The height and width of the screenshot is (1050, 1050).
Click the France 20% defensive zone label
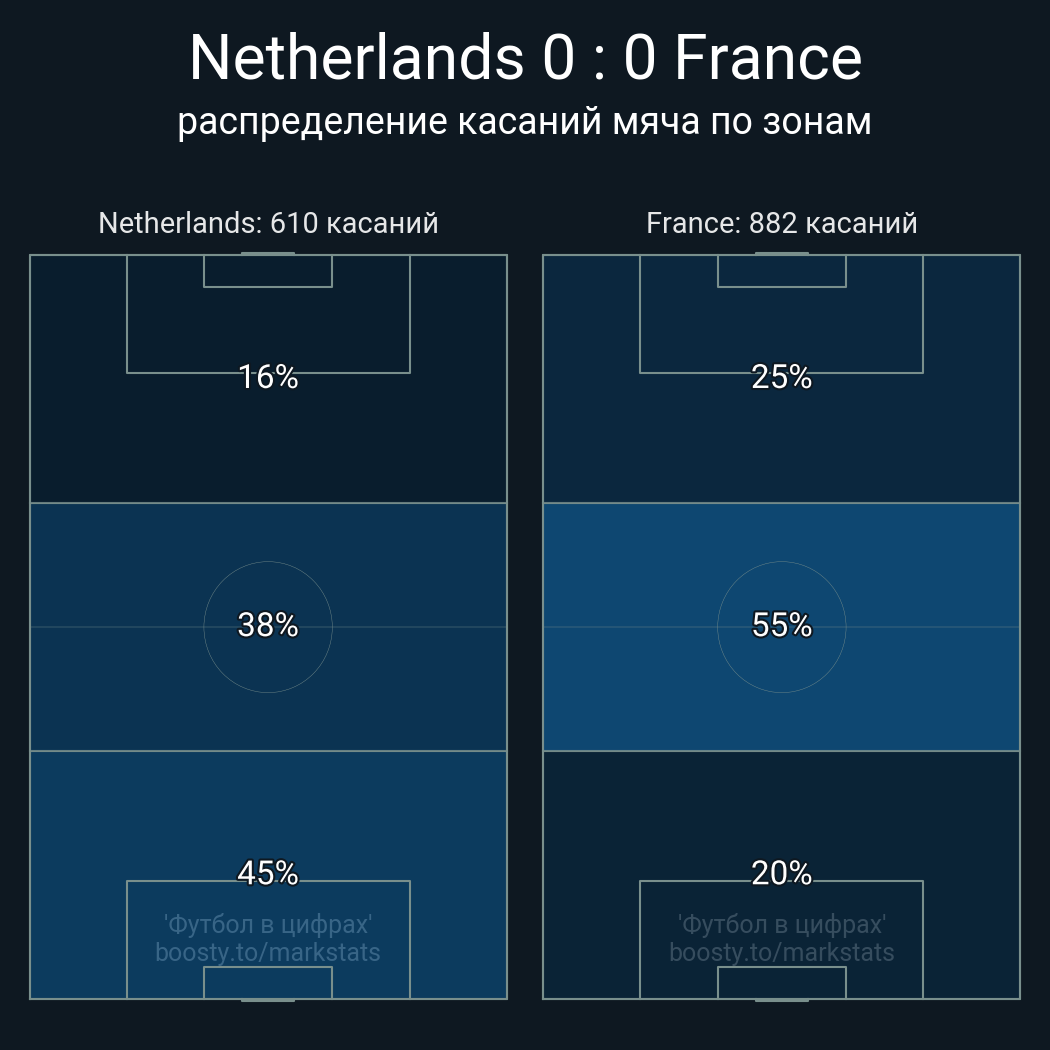pos(781,873)
